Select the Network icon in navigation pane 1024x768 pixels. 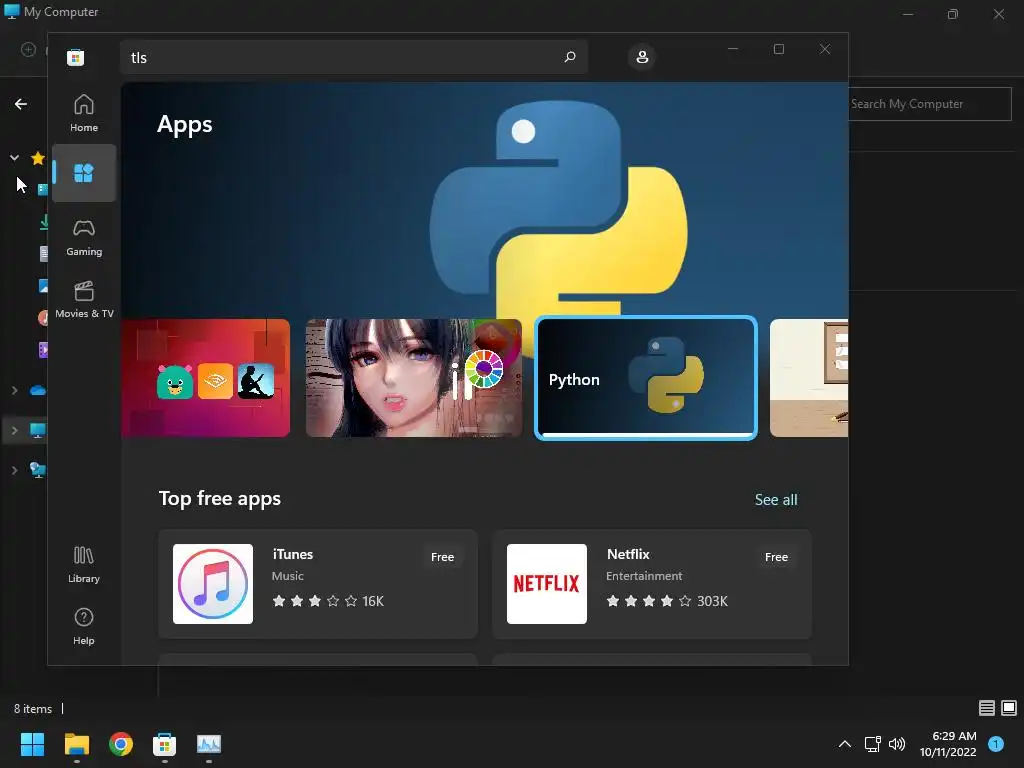(38, 470)
